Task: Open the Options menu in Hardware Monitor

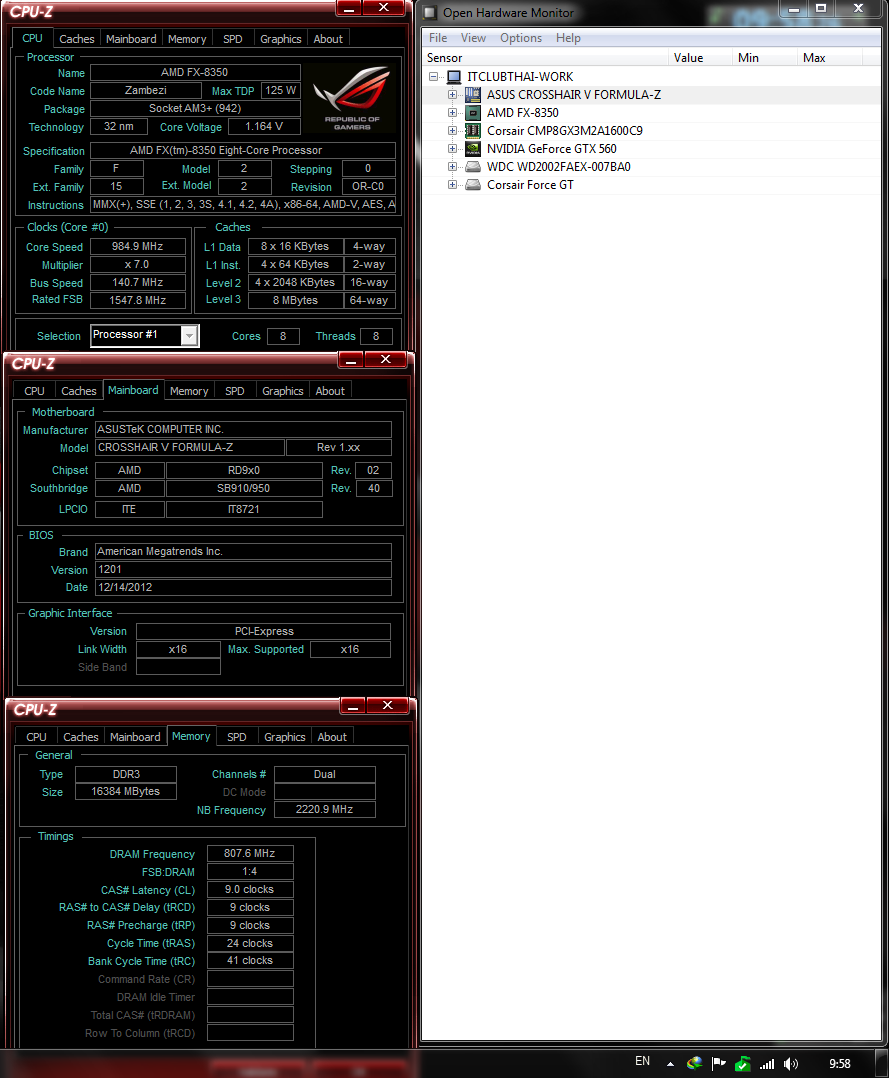Action: click(521, 38)
